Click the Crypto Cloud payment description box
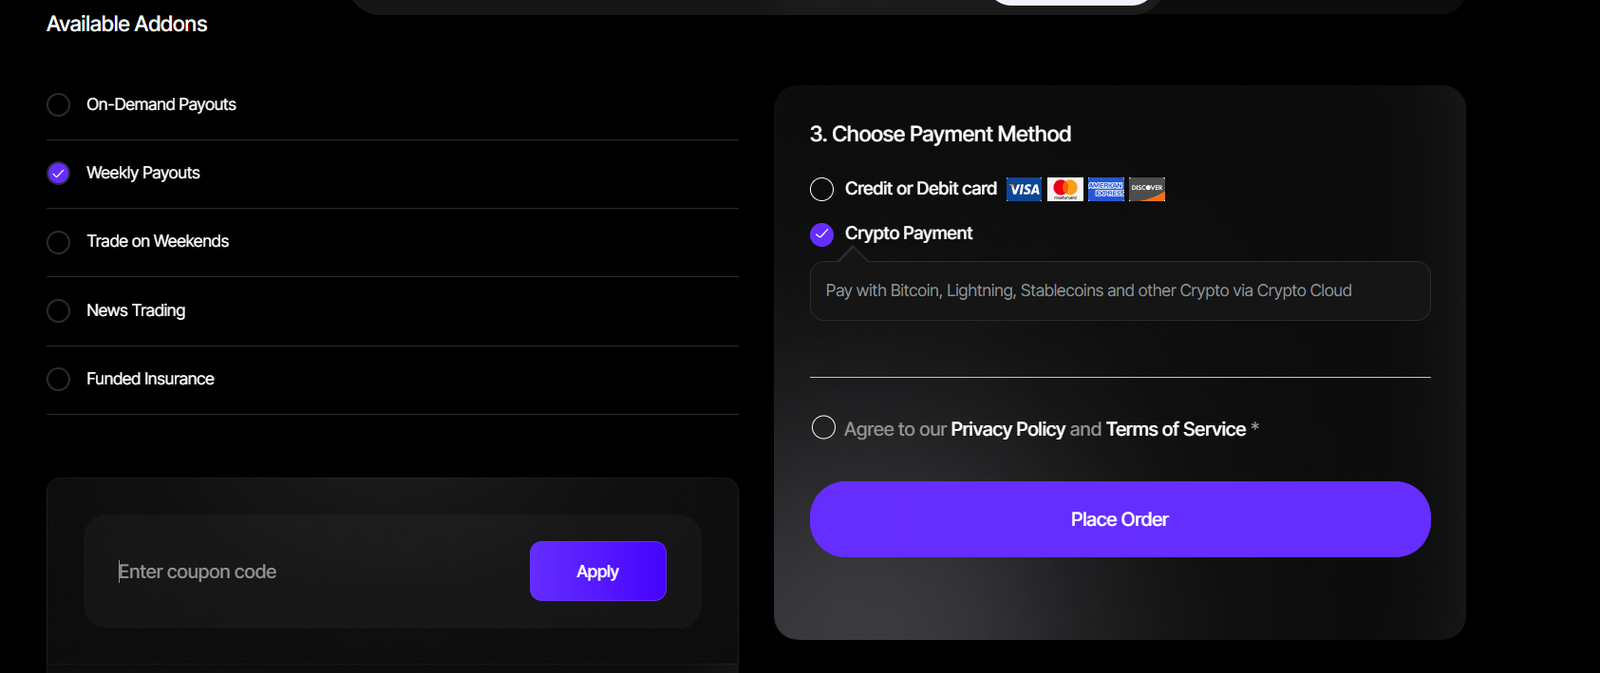The width and height of the screenshot is (1600, 673). pos(1119,291)
